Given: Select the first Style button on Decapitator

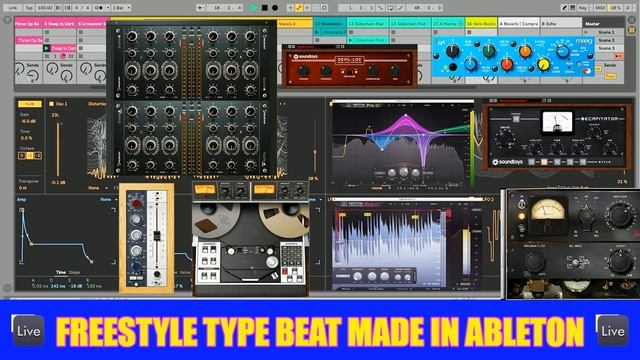Looking at the screenshot, I should (x=531, y=162).
